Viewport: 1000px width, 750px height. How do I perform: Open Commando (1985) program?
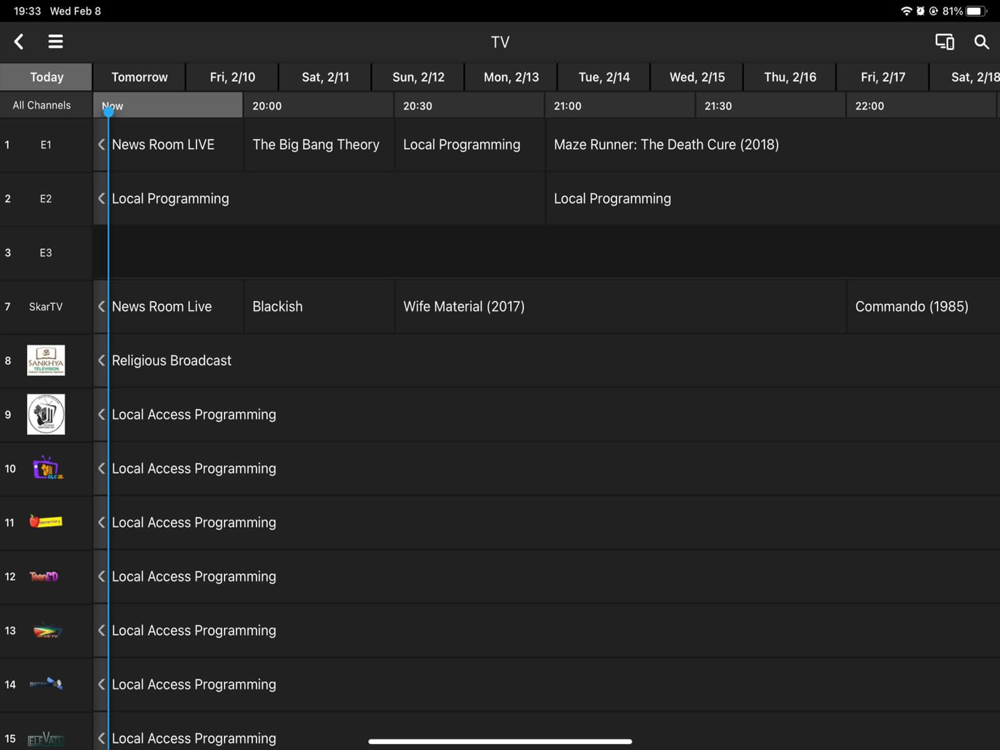pos(923,307)
